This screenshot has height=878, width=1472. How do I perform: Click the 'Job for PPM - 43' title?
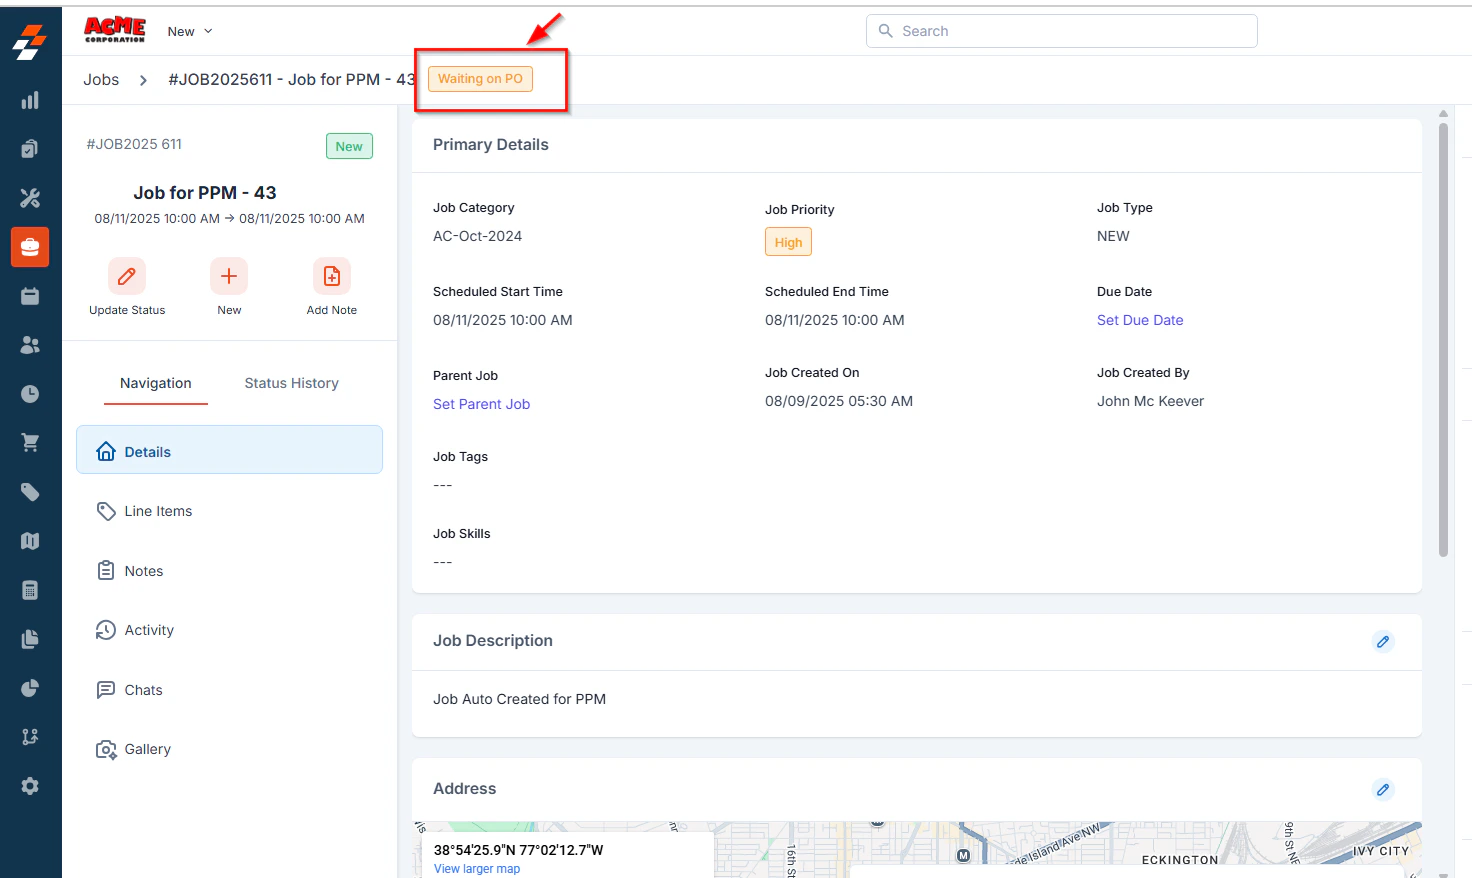pos(205,193)
